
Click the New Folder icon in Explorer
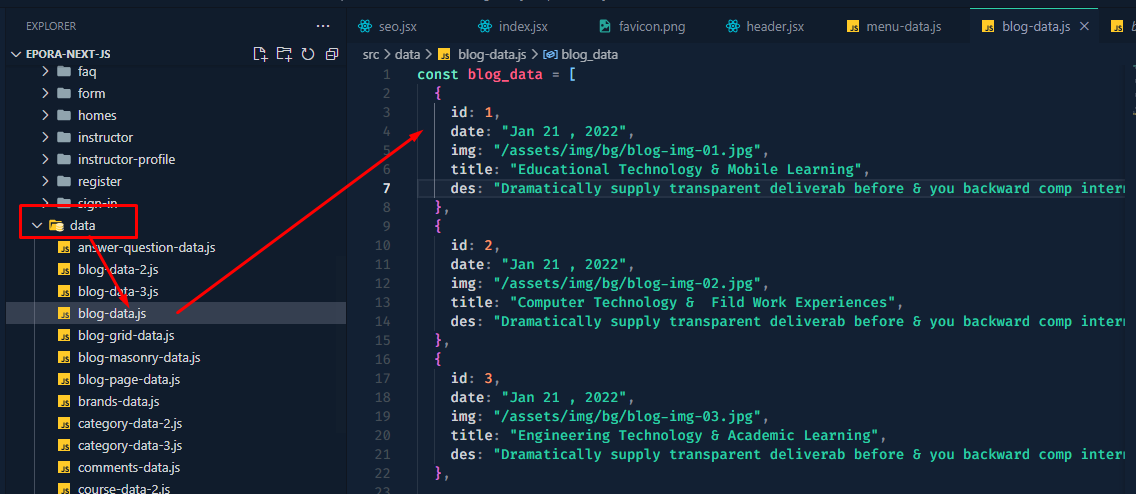tap(284, 54)
